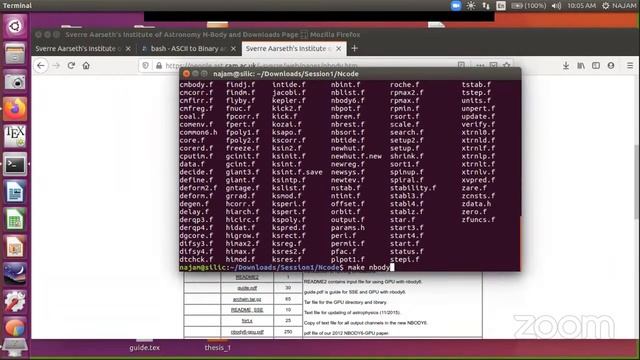Open LibreOffice Calc from the dock

click(15, 220)
